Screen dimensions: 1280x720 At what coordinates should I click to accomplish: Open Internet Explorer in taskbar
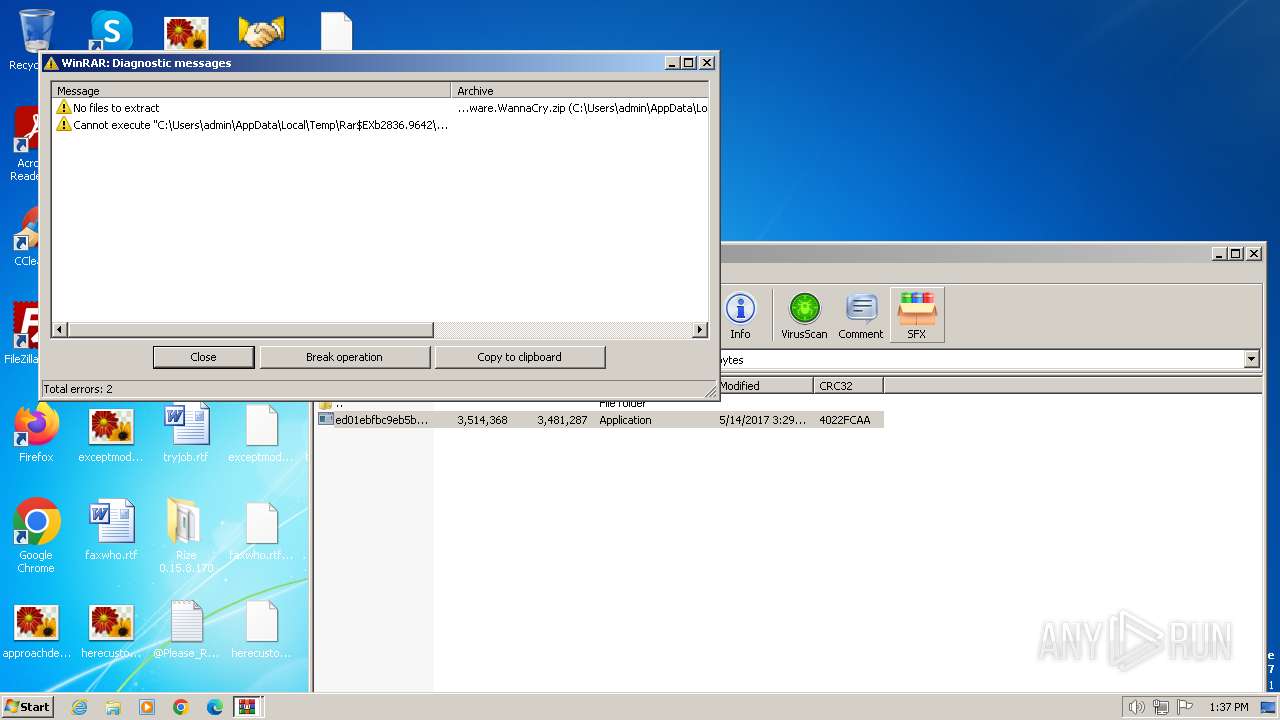point(79,707)
